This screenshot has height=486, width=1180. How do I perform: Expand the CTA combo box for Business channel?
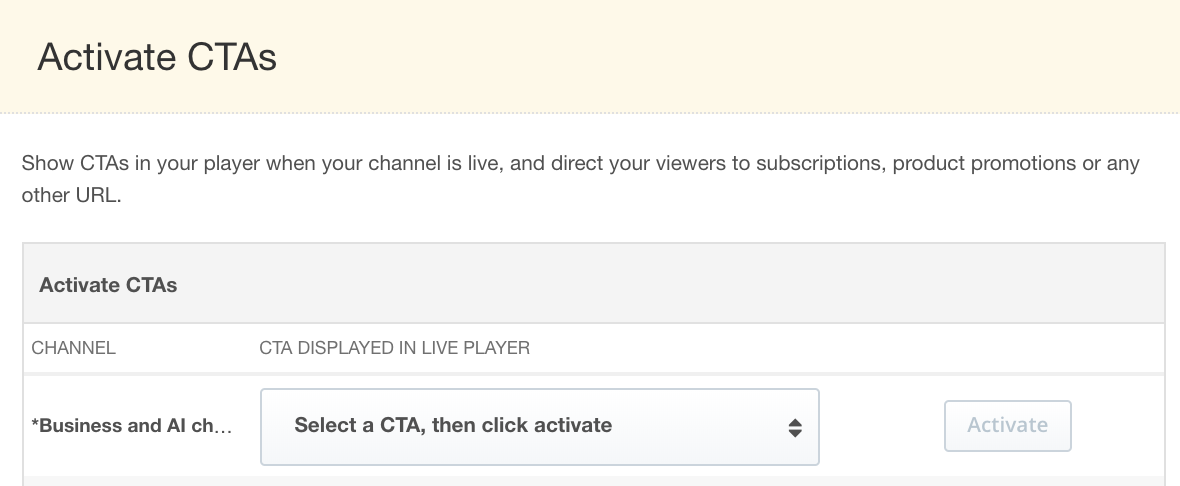point(540,427)
